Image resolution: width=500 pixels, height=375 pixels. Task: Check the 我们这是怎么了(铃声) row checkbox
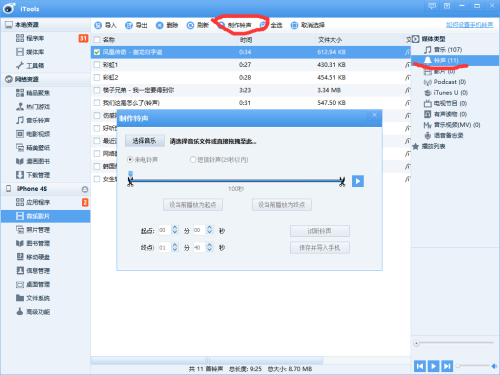97,103
